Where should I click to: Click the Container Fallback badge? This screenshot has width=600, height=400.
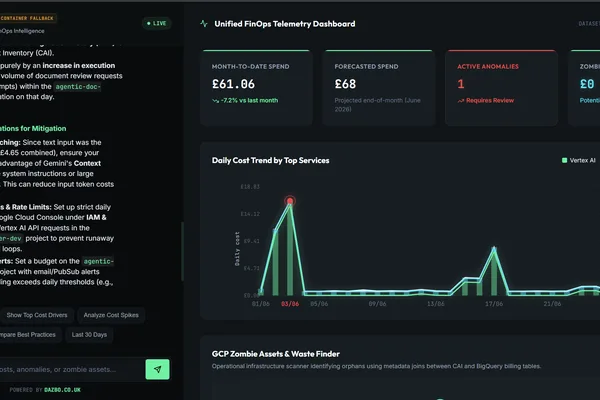pos(28,18)
